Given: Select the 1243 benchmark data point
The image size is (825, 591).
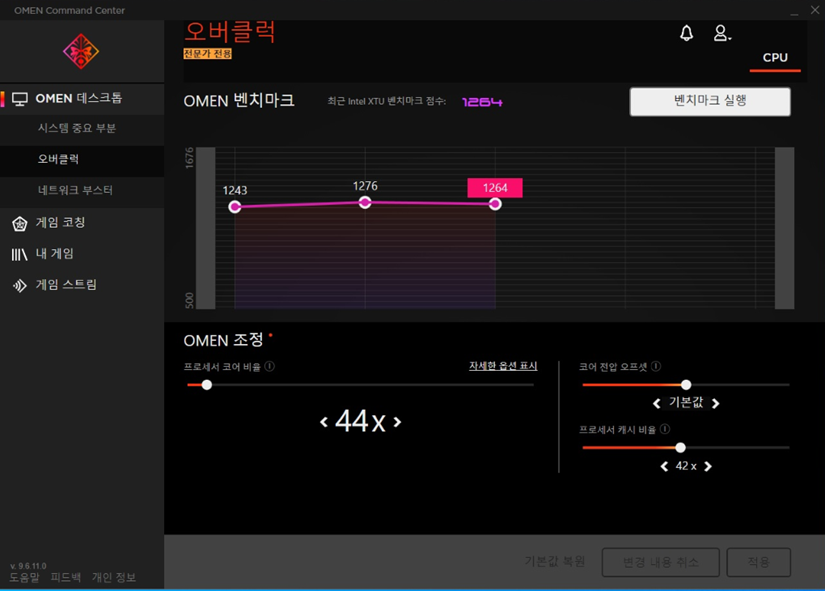Looking at the screenshot, I should click(x=235, y=206).
